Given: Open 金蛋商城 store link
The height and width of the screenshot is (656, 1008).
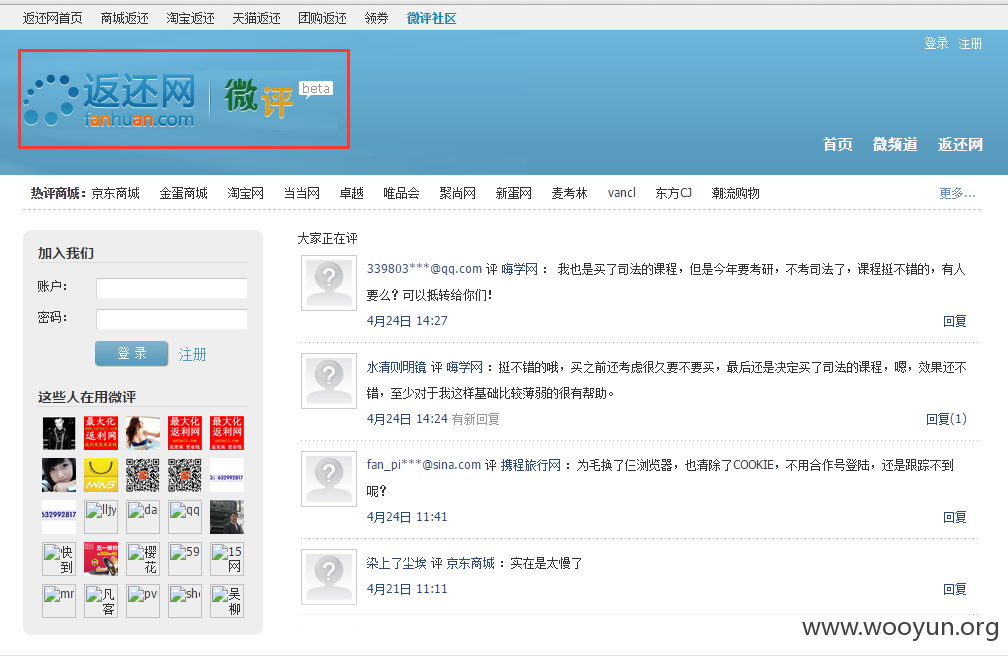Looking at the screenshot, I should click(x=183, y=193).
